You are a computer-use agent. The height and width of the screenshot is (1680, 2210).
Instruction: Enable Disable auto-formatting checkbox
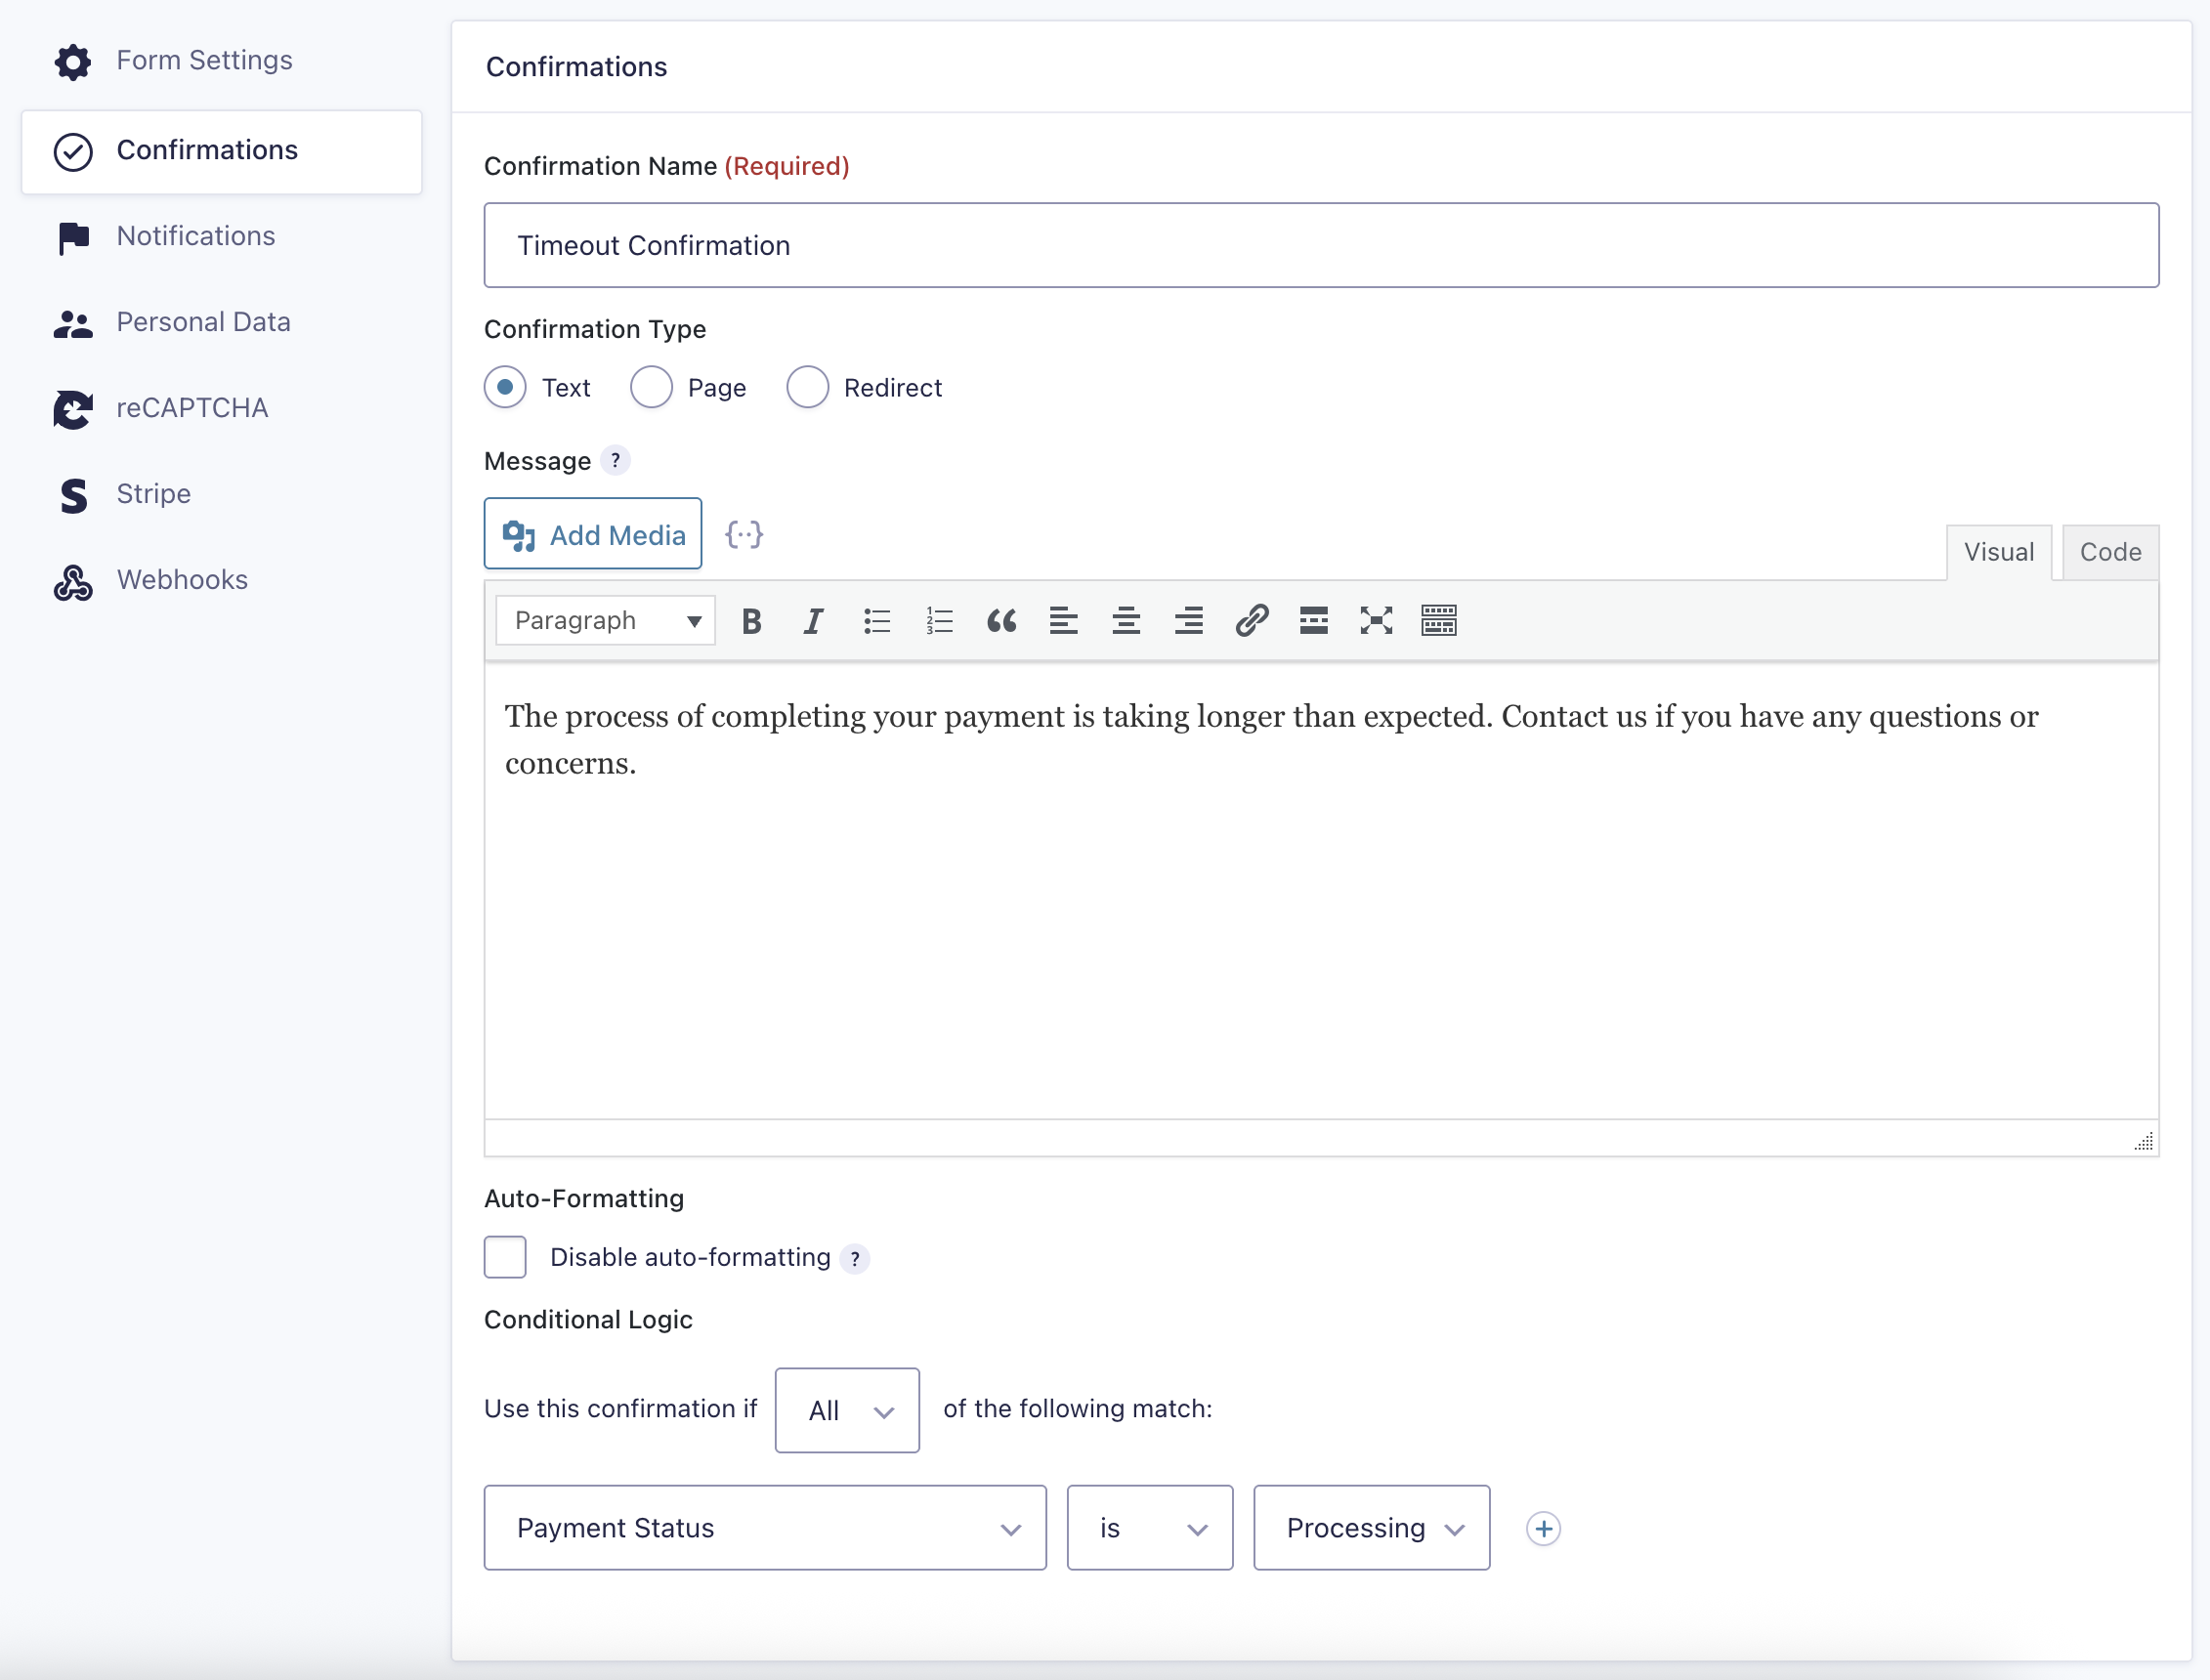coord(505,1257)
